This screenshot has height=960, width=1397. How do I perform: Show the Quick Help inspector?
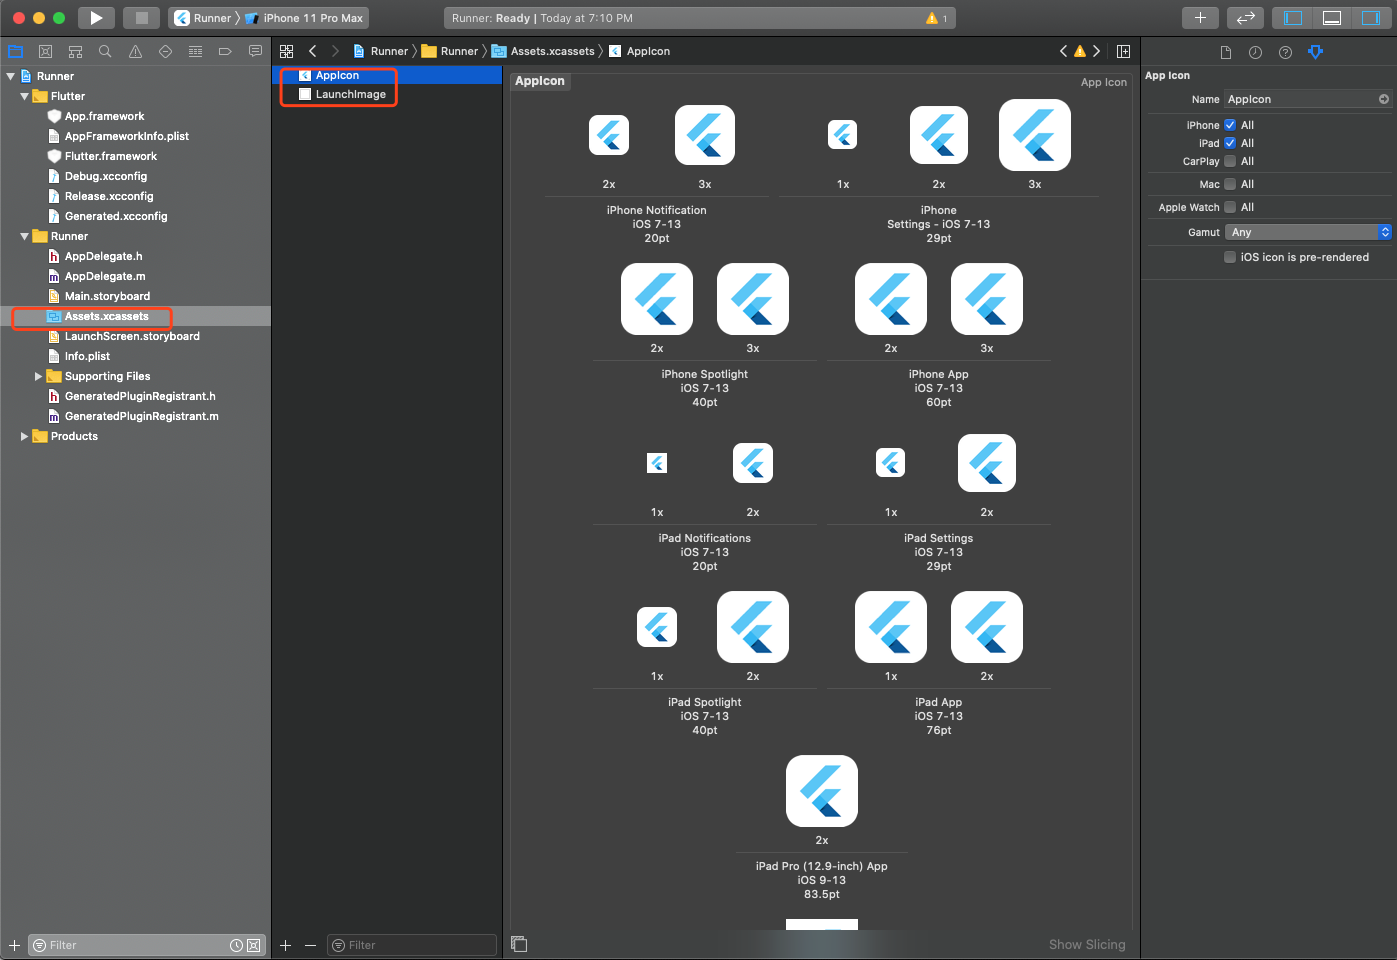click(1286, 52)
